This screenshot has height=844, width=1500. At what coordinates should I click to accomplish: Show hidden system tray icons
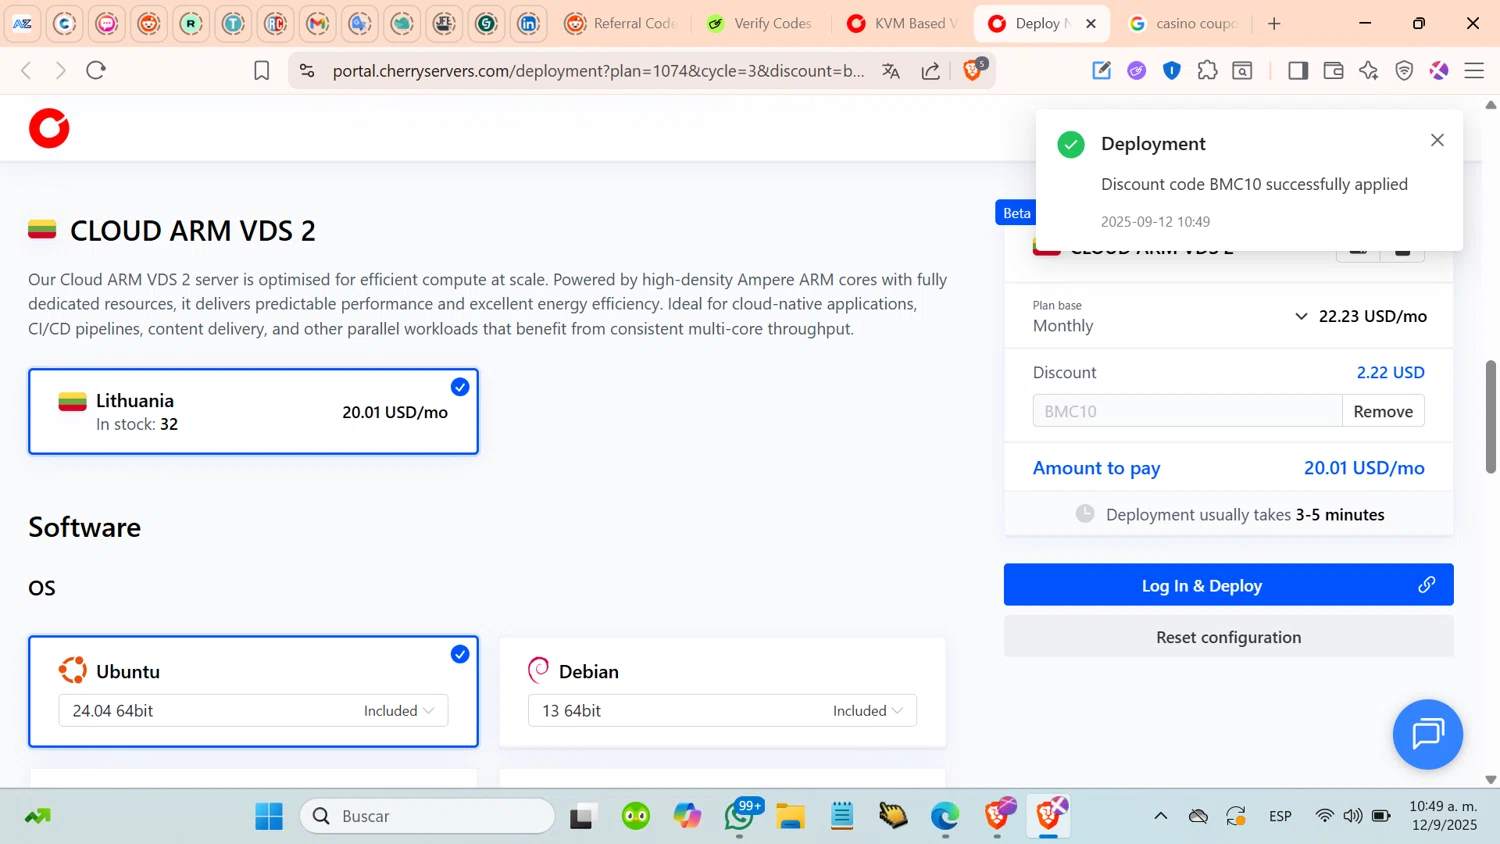[x=1161, y=816]
